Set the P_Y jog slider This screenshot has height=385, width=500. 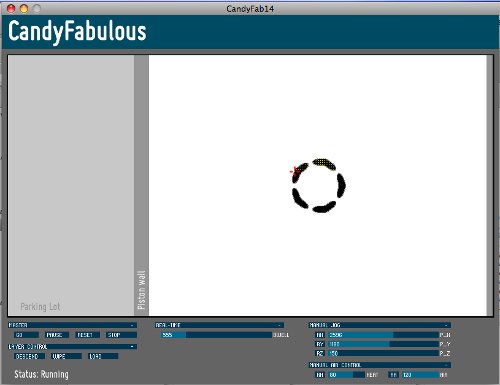click(384, 344)
